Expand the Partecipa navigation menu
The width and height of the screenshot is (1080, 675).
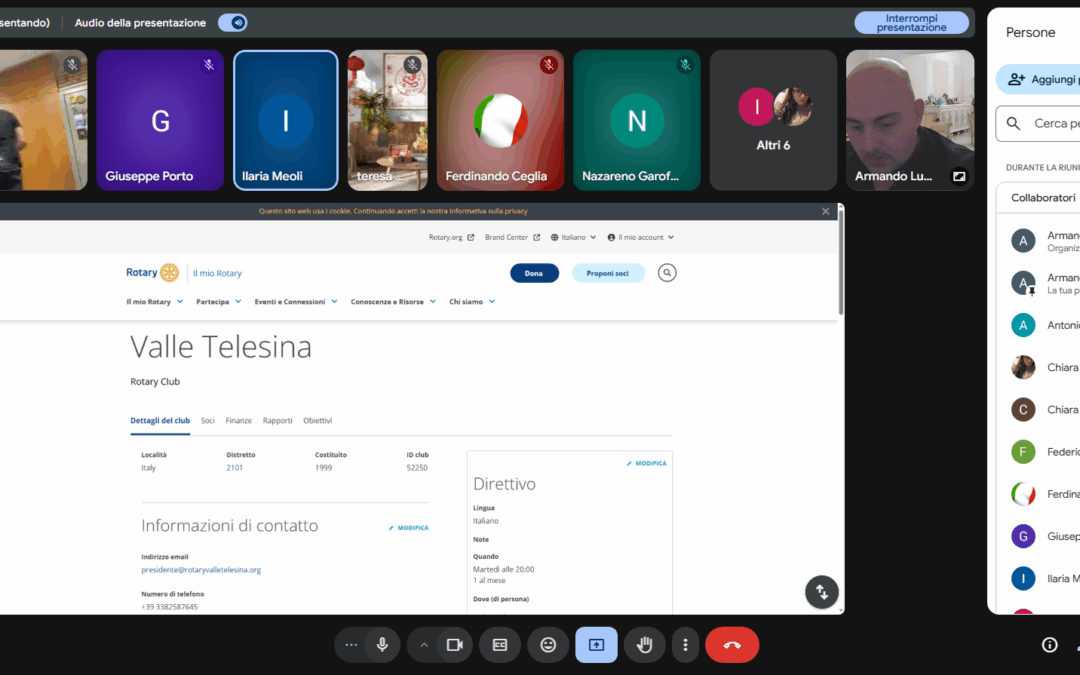coord(218,302)
